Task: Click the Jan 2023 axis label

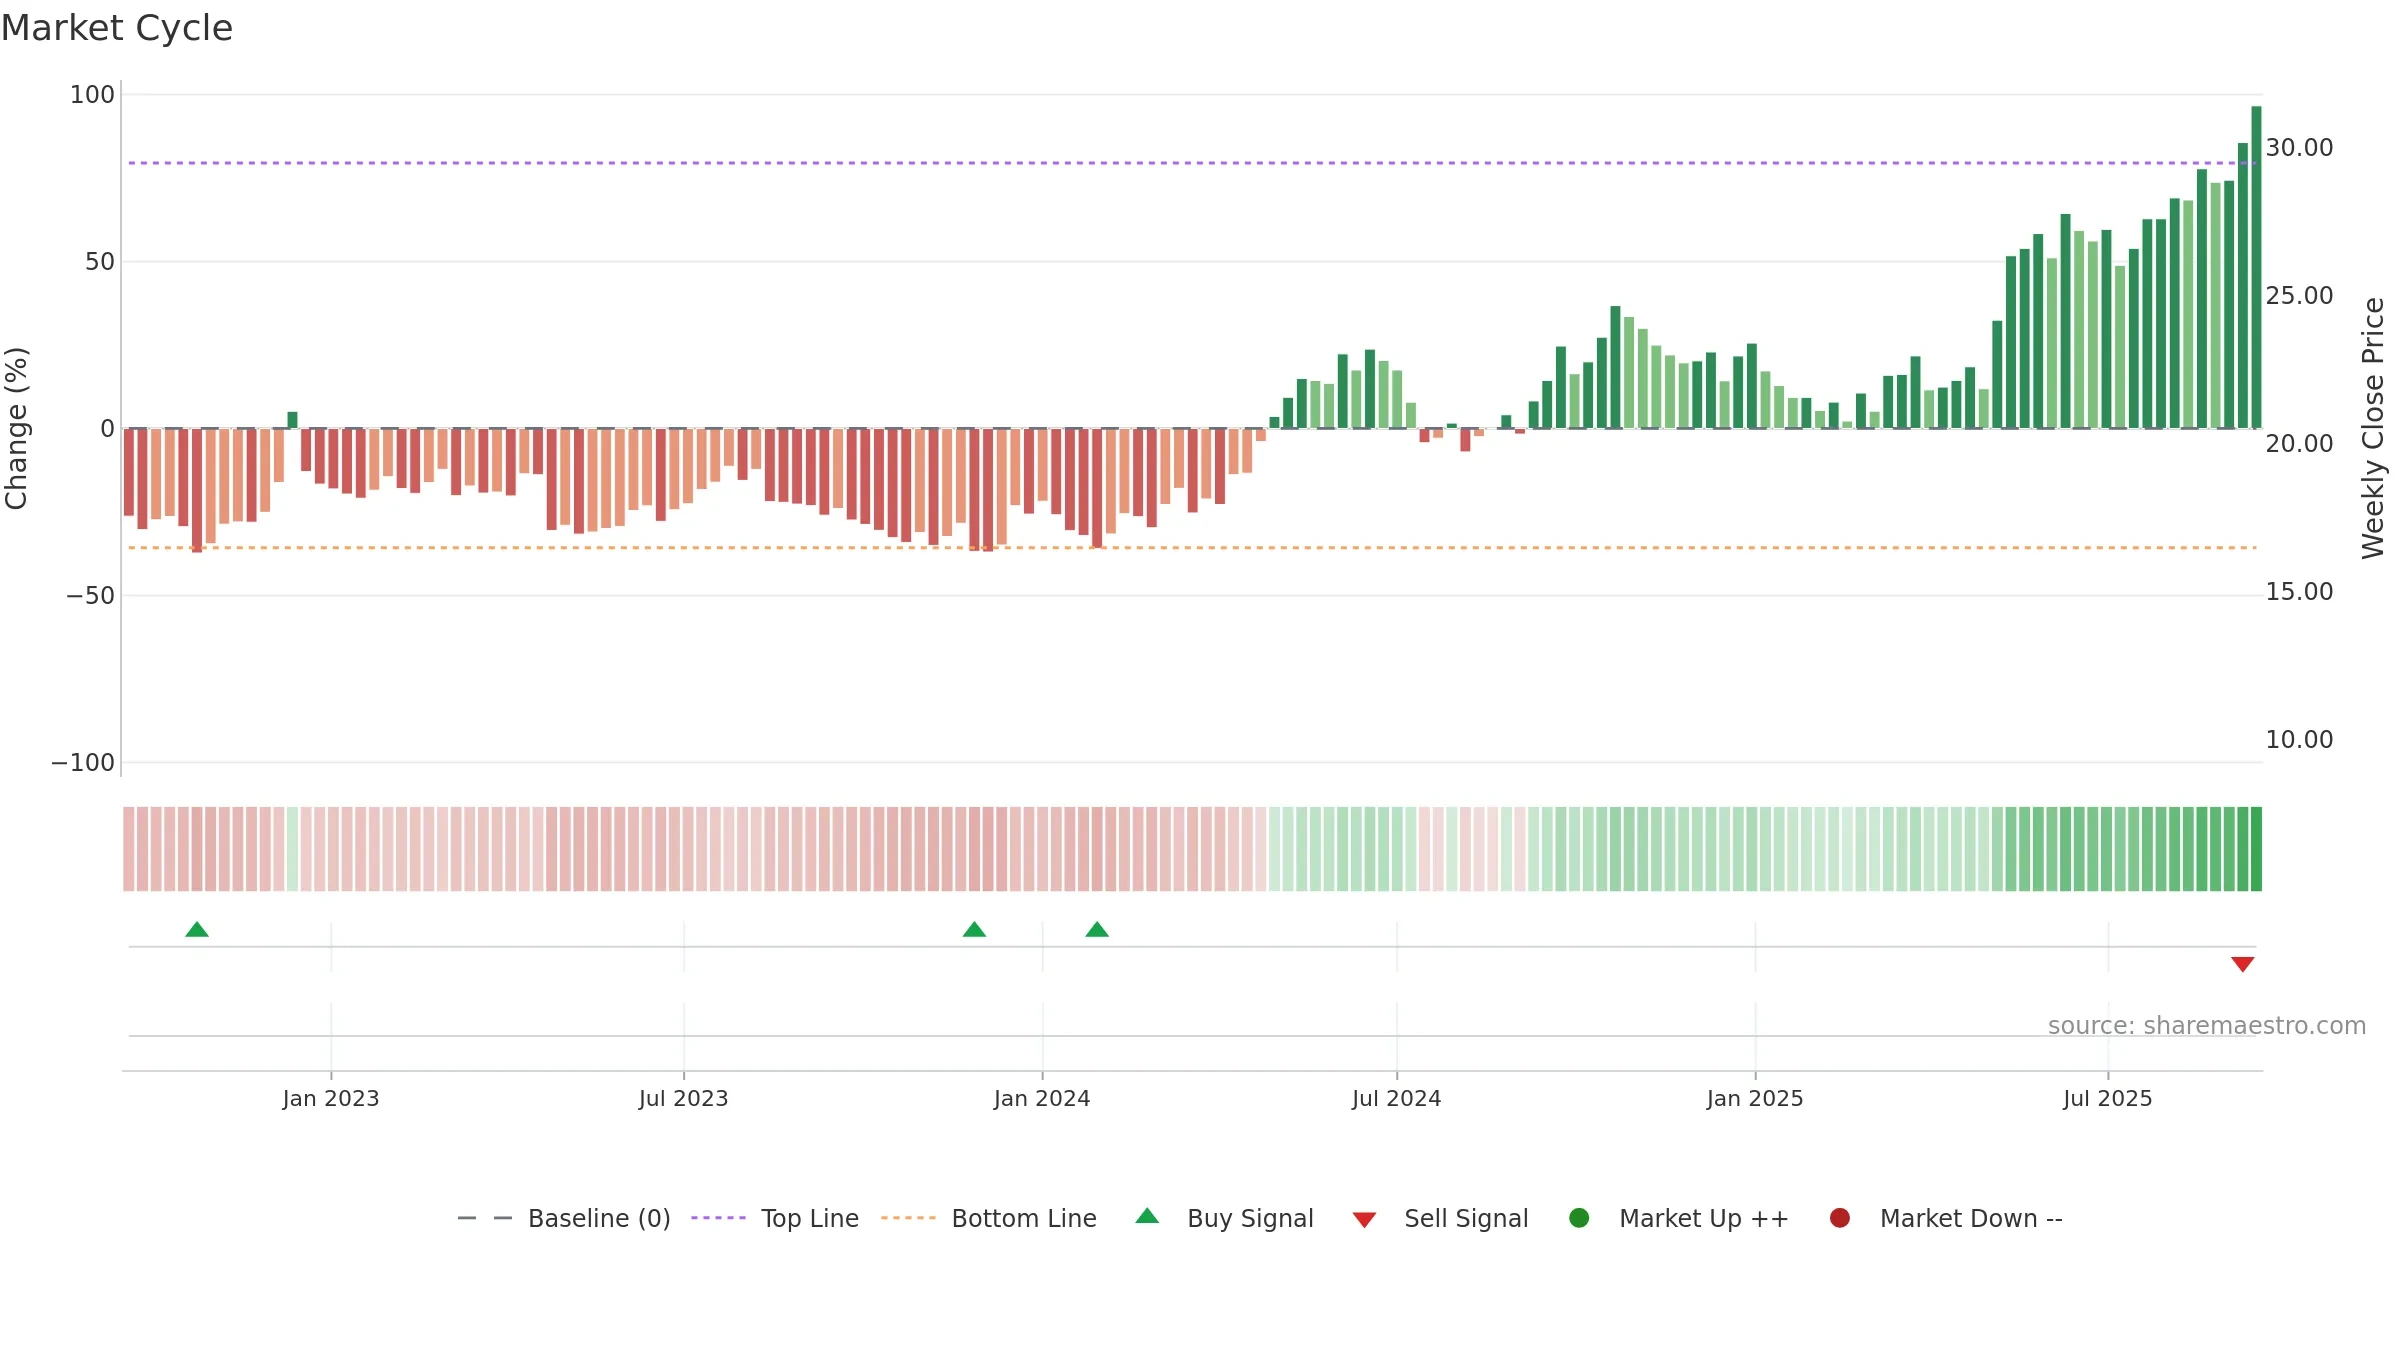Action: click(331, 1099)
